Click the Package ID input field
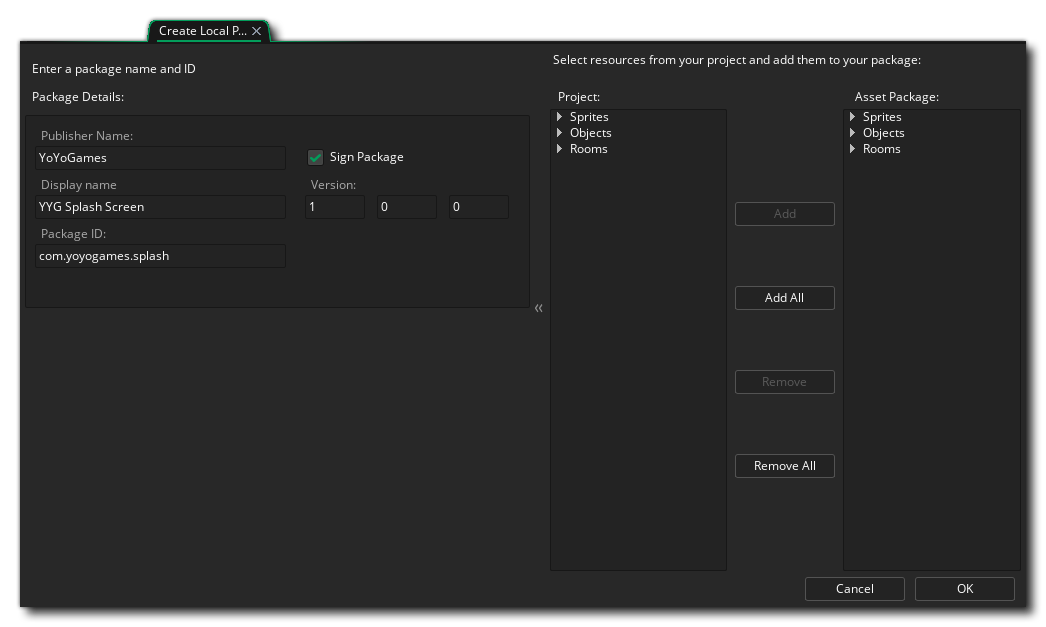 tap(160, 255)
